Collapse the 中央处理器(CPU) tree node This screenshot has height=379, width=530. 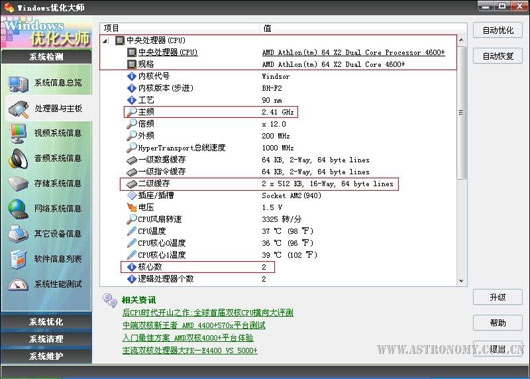click(106, 41)
